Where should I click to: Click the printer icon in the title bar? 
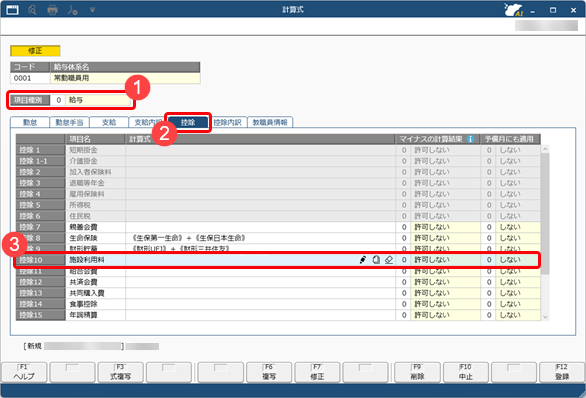click(x=52, y=10)
